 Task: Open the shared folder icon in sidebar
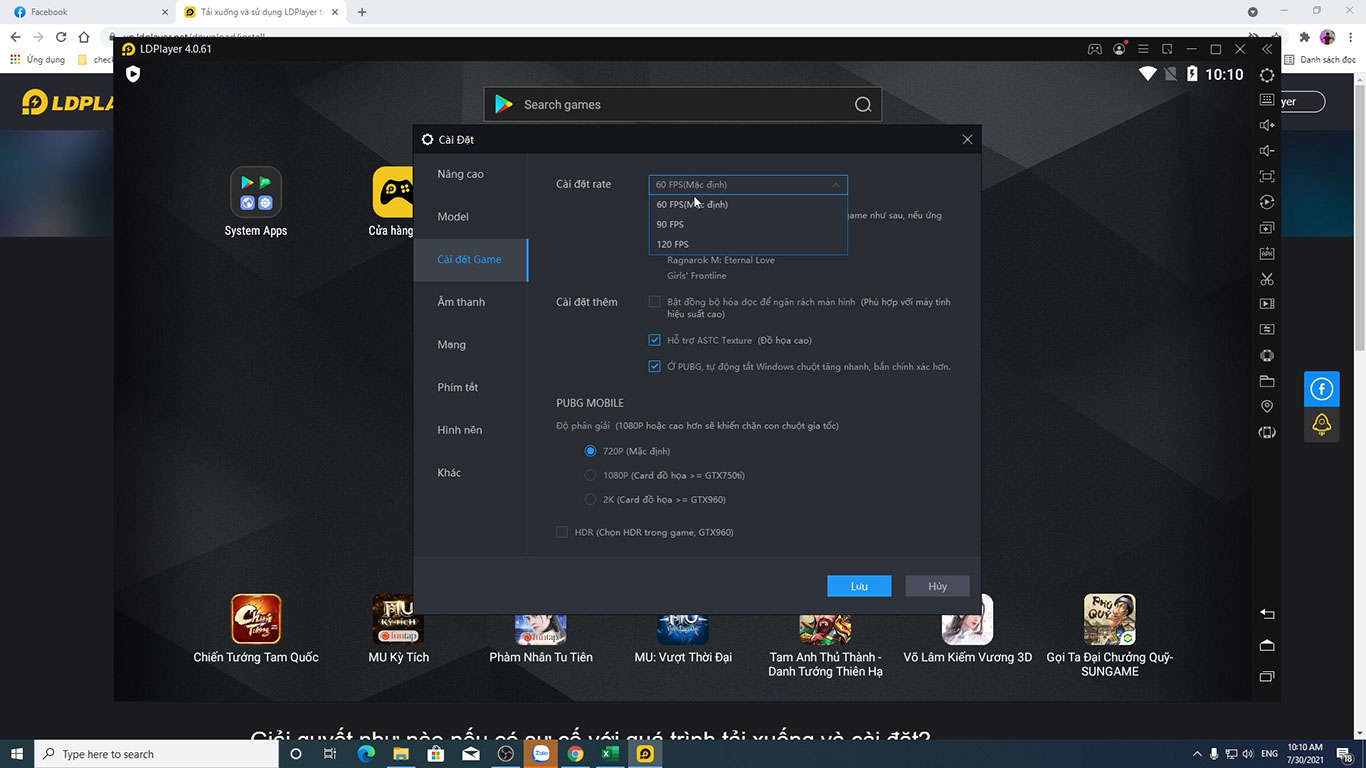1267,381
